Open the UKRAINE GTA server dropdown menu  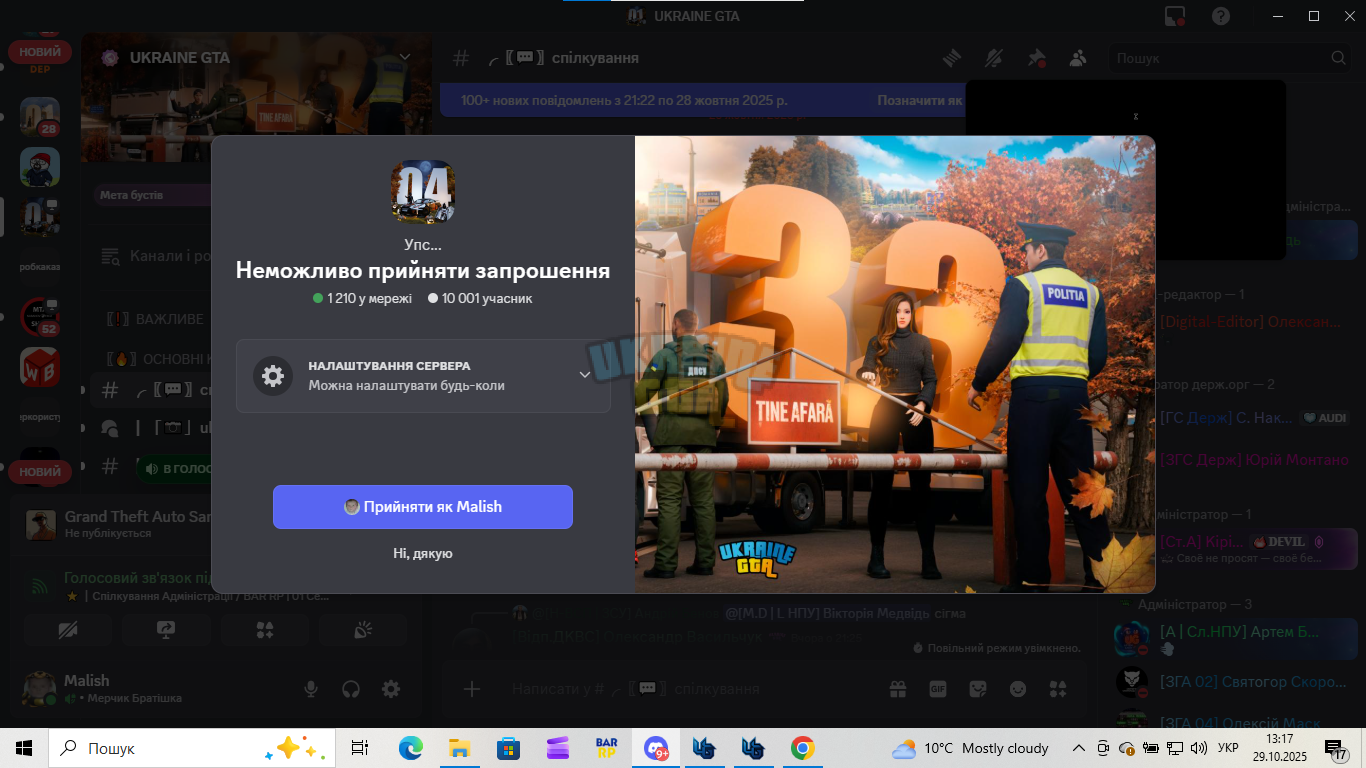(x=405, y=57)
